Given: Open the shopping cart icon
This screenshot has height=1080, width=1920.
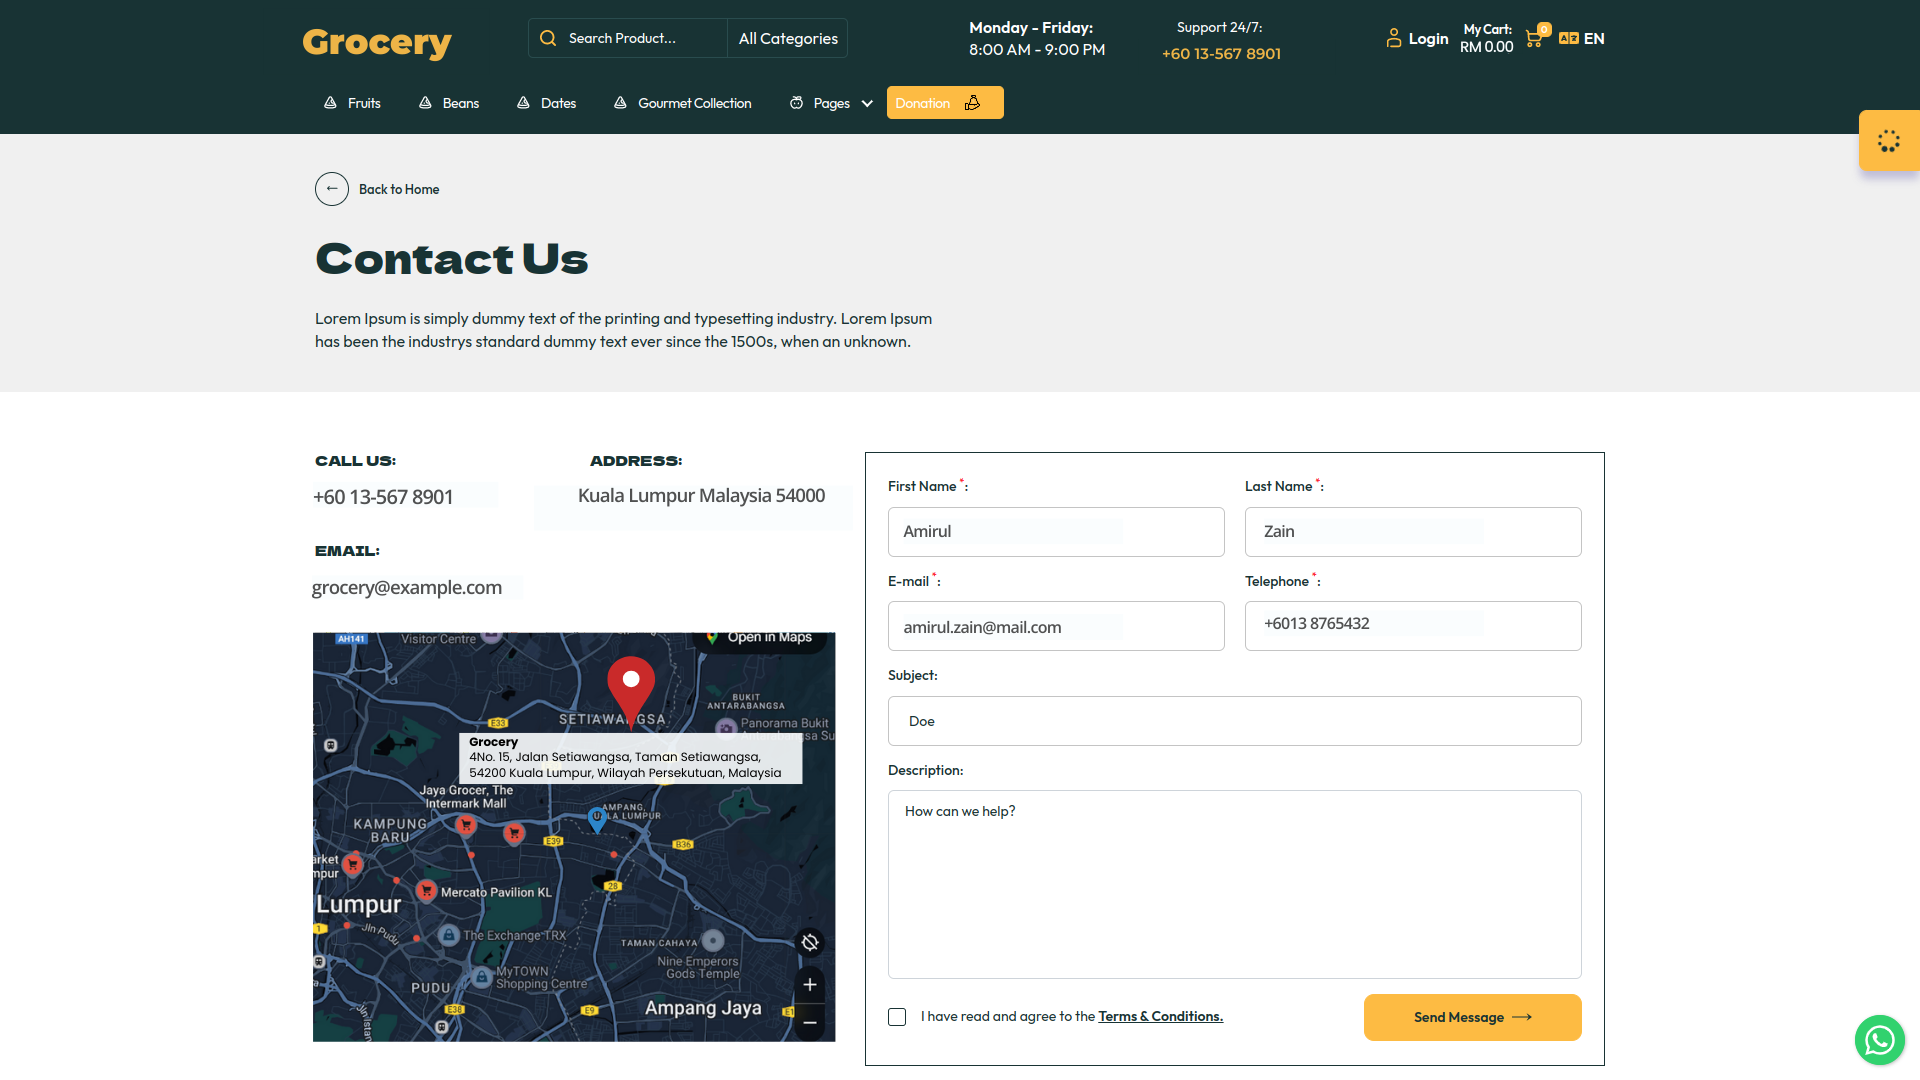Looking at the screenshot, I should tap(1534, 40).
